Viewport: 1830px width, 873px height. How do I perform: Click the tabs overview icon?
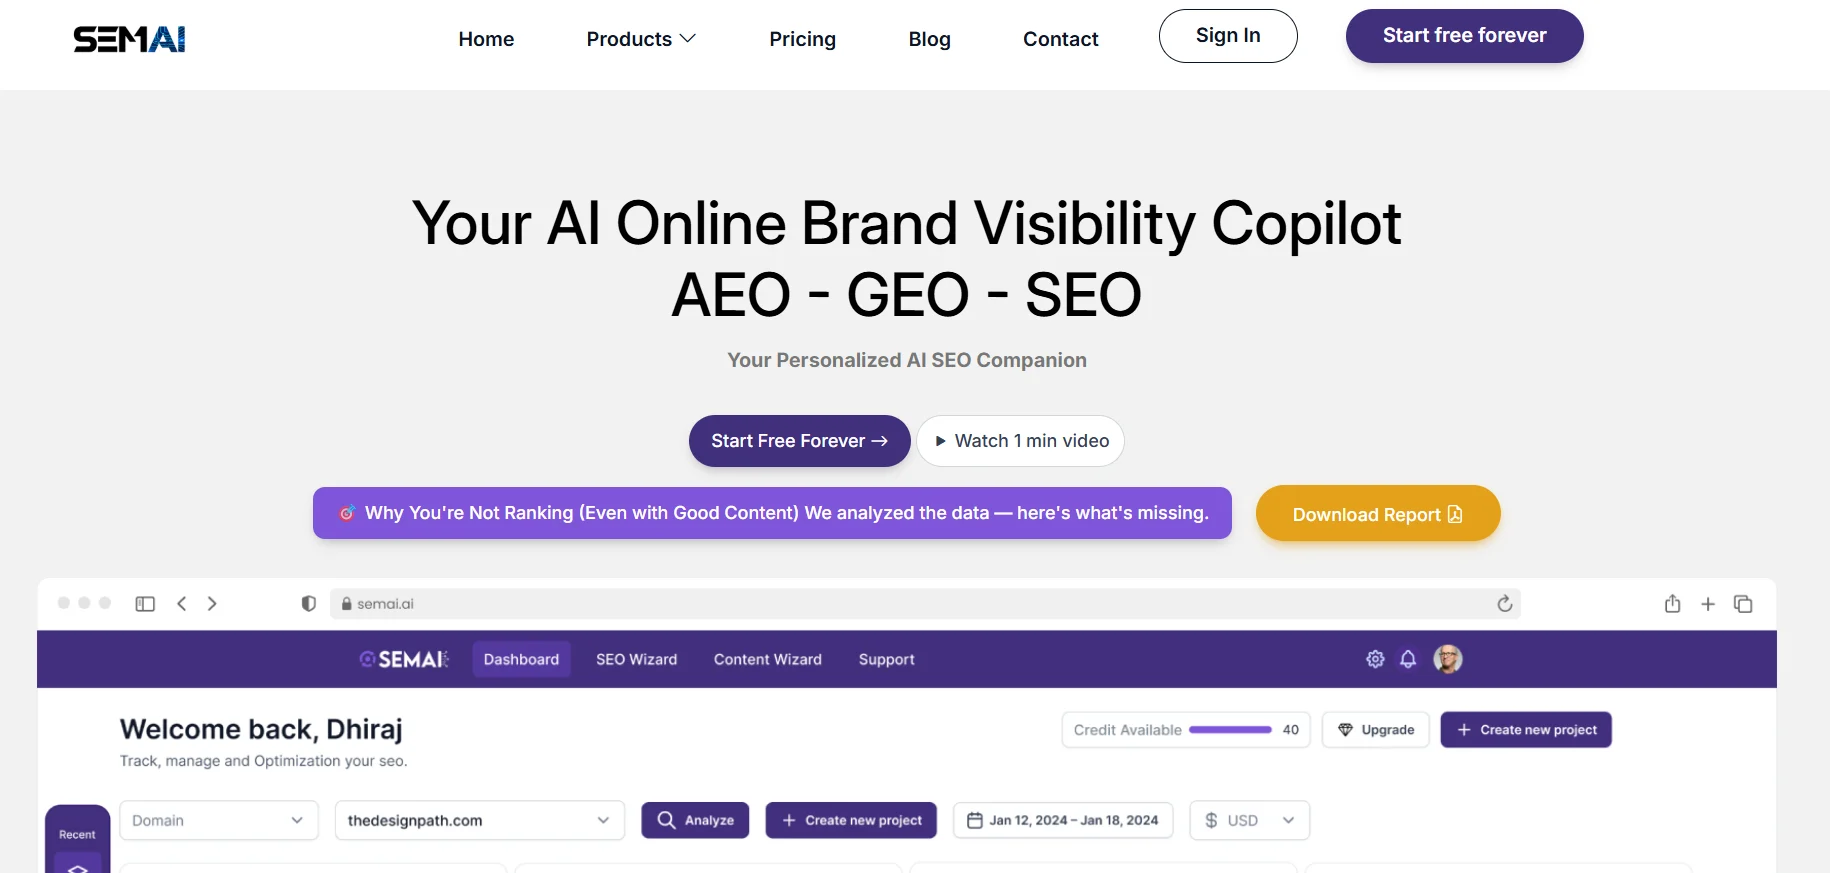[x=1743, y=604]
